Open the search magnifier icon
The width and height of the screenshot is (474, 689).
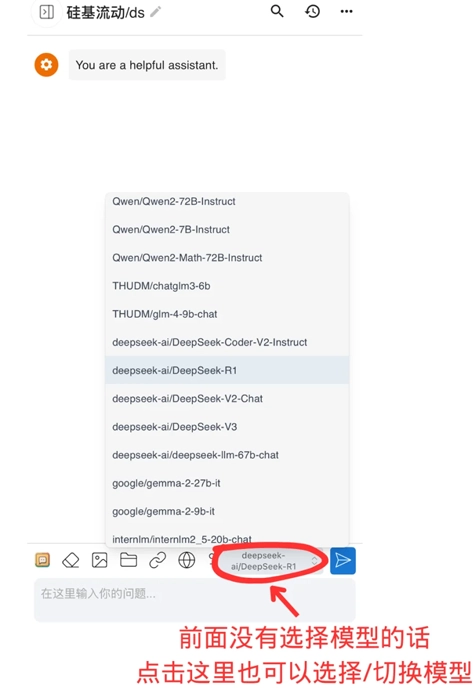point(277,11)
